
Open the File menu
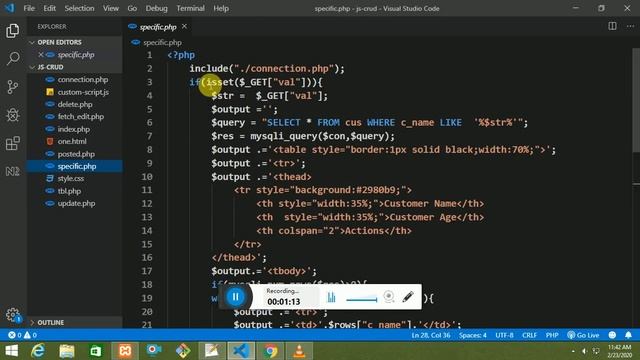pos(29,8)
